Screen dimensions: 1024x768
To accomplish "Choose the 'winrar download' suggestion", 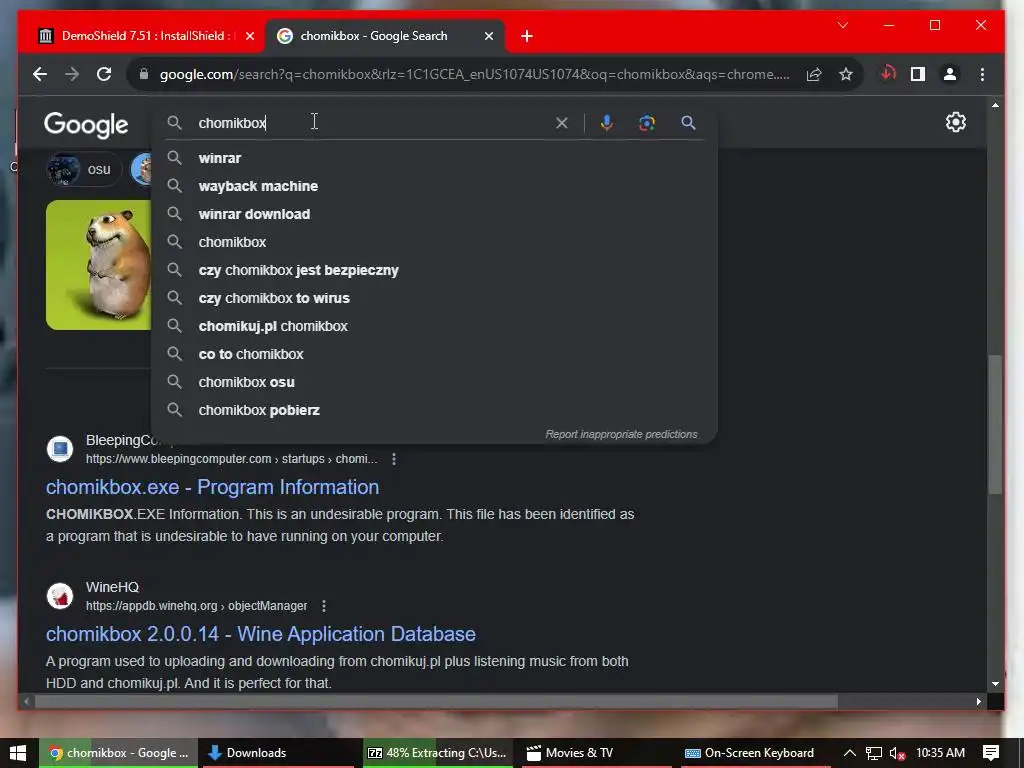I will (434, 214).
